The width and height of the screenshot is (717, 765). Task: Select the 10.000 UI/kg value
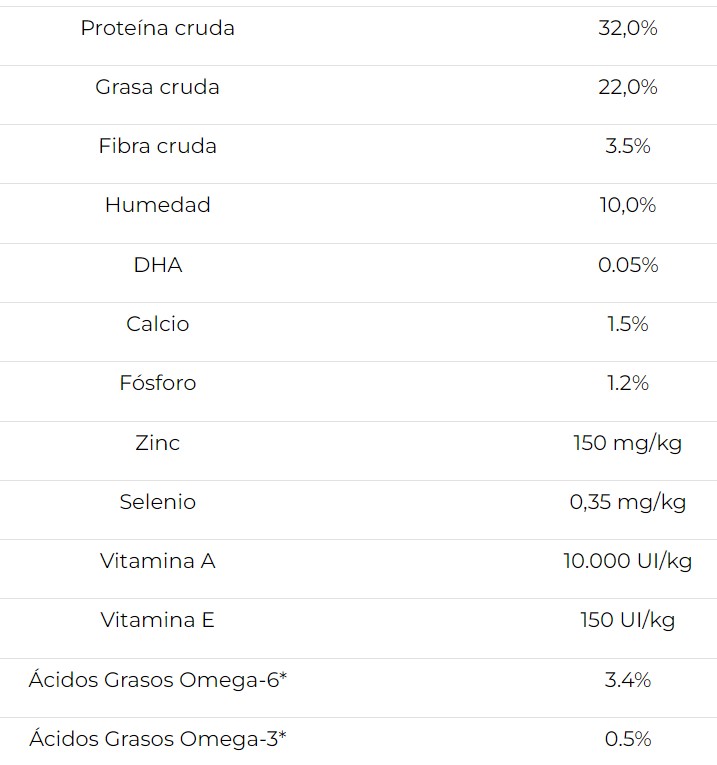(627, 561)
